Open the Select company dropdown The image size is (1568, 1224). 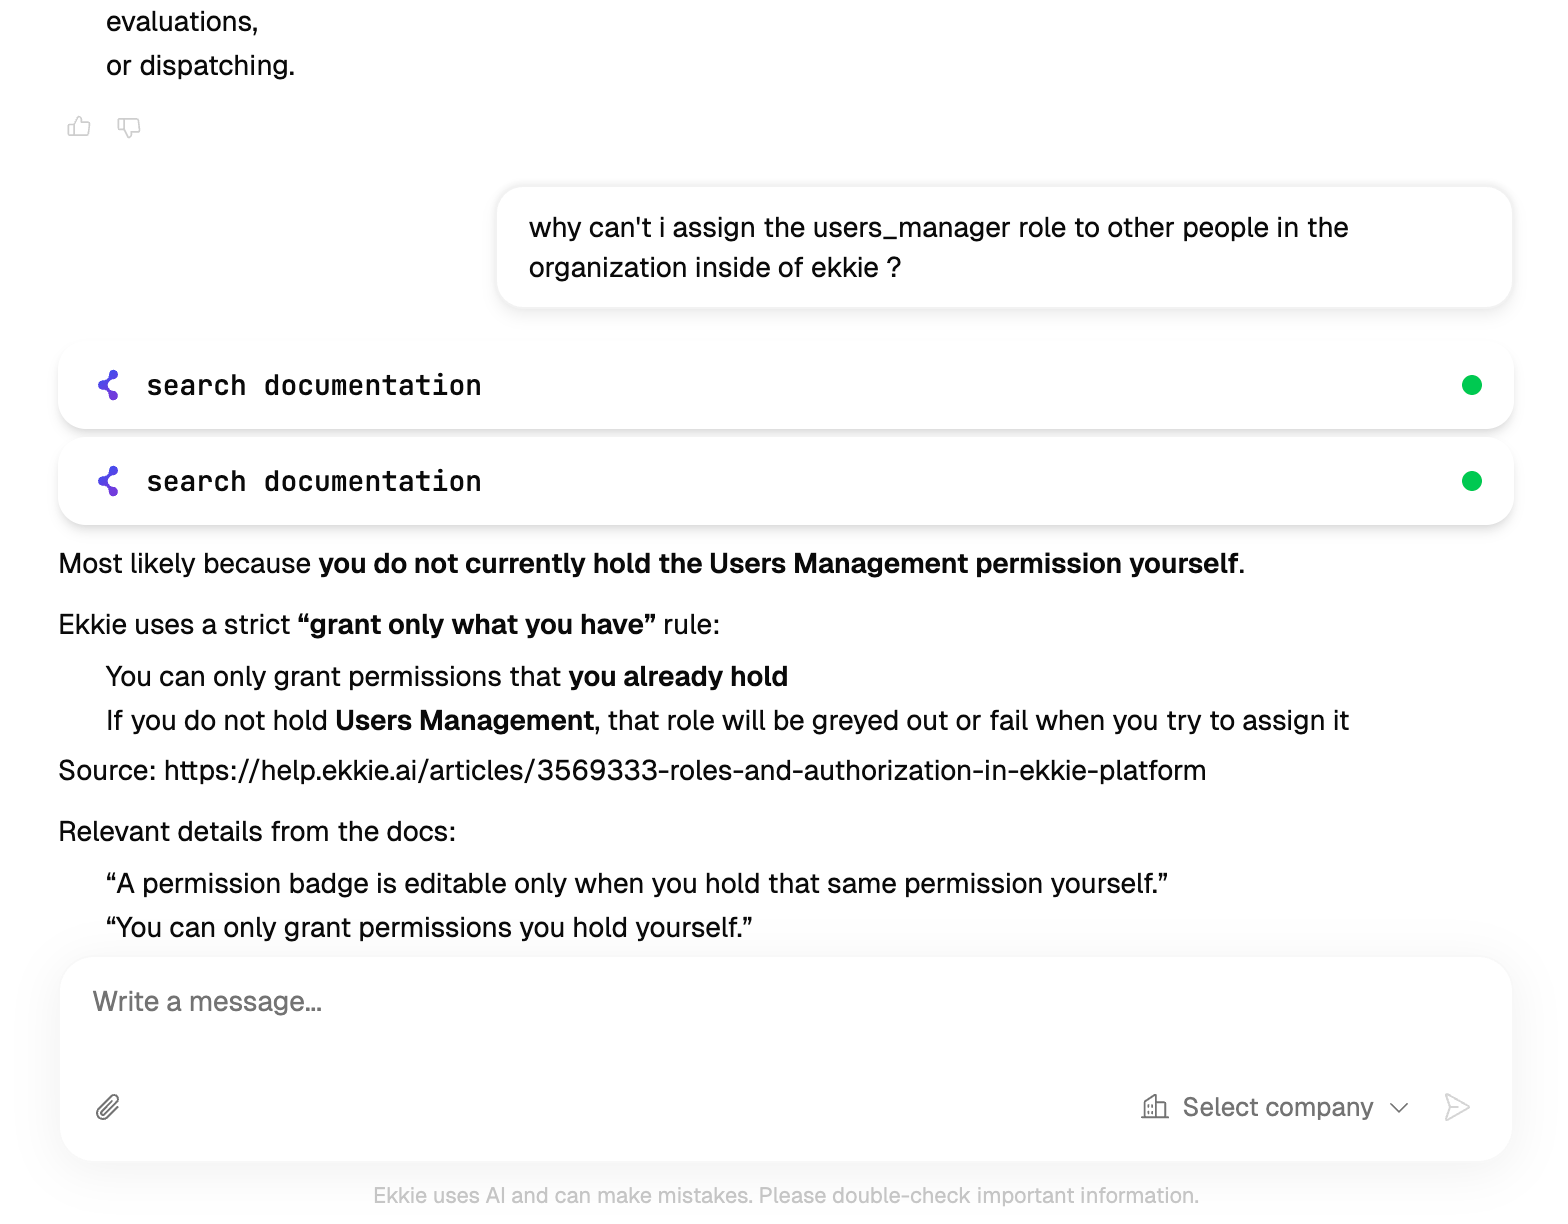coord(1276,1107)
